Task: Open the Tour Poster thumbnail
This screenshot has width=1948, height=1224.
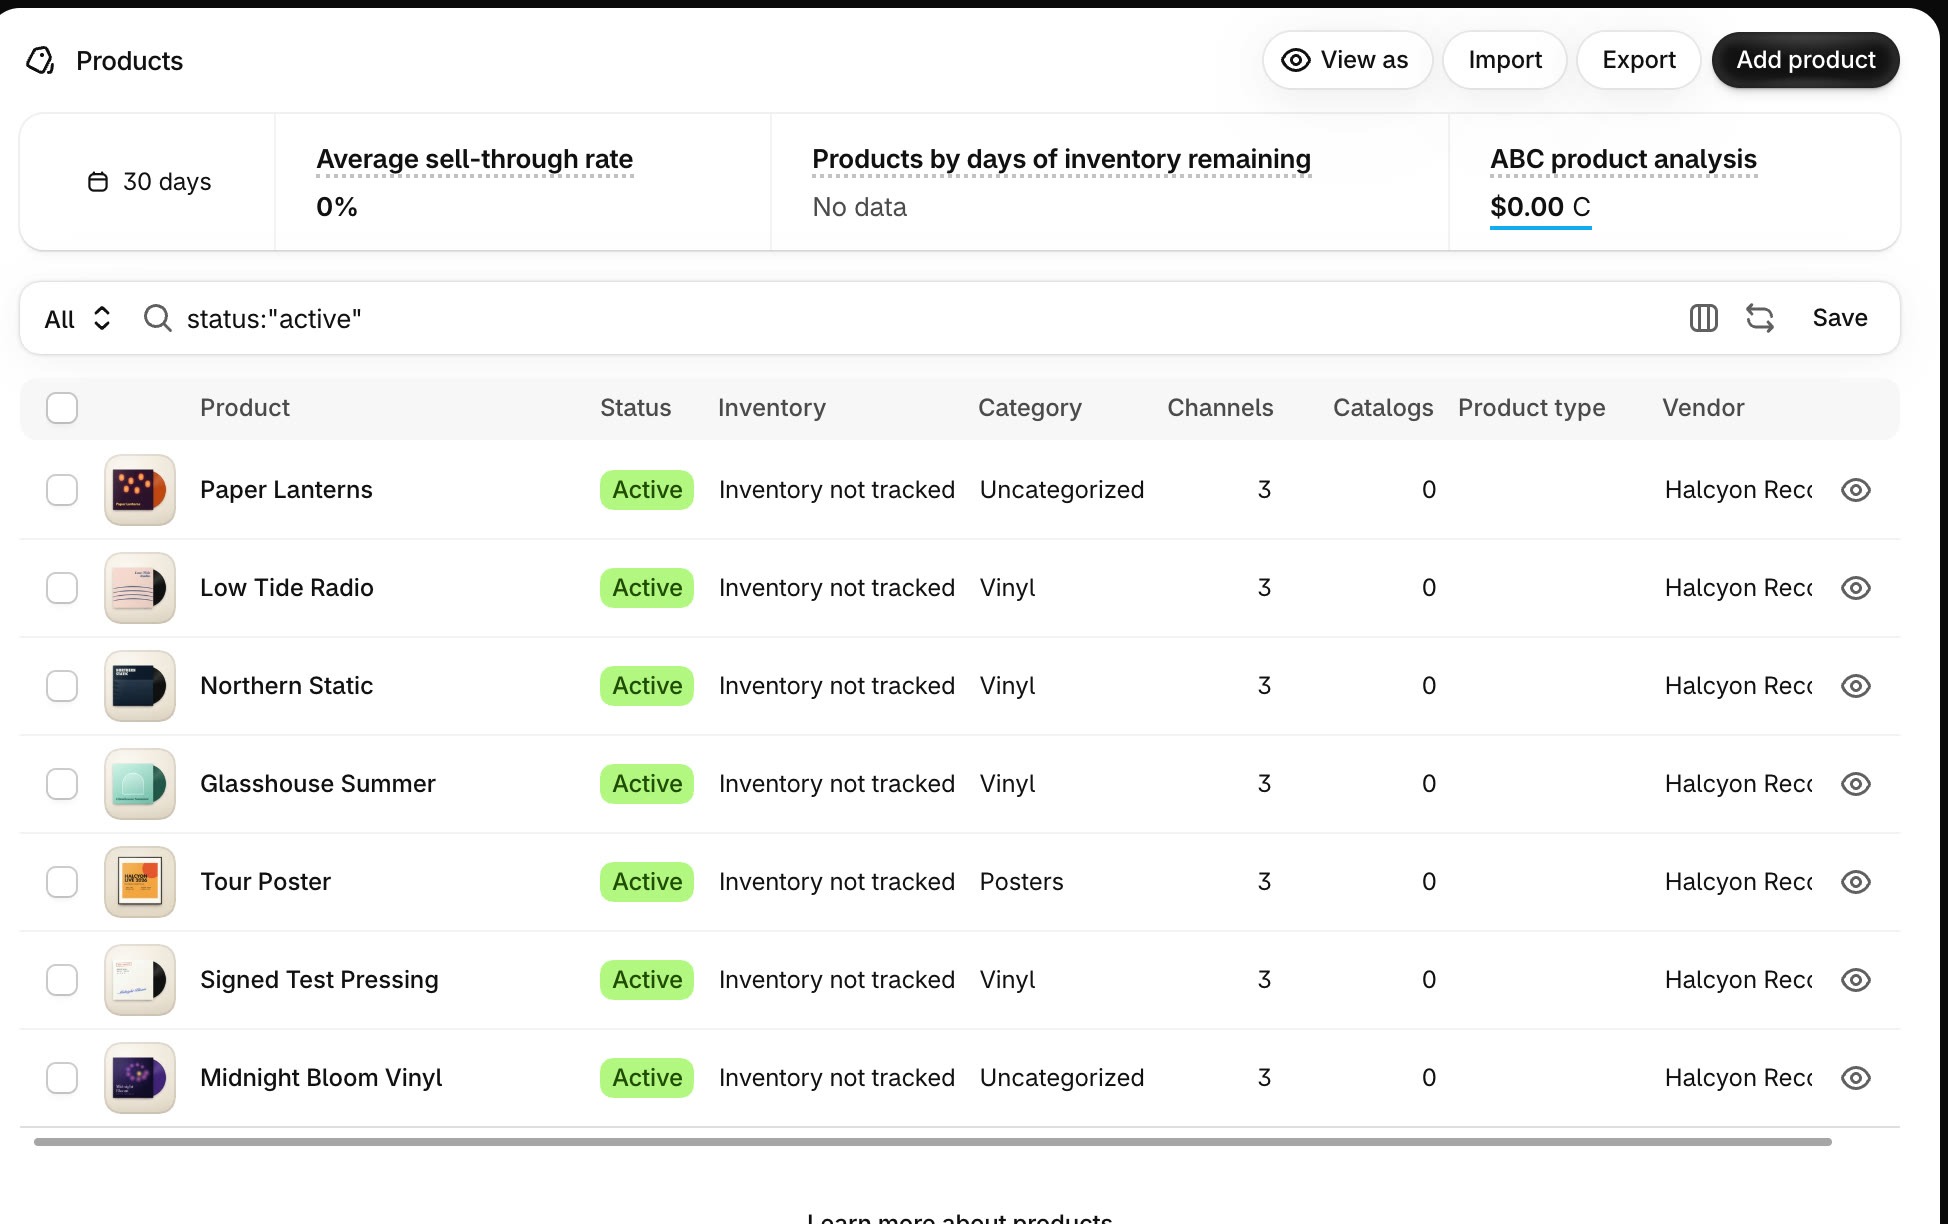Action: point(140,882)
